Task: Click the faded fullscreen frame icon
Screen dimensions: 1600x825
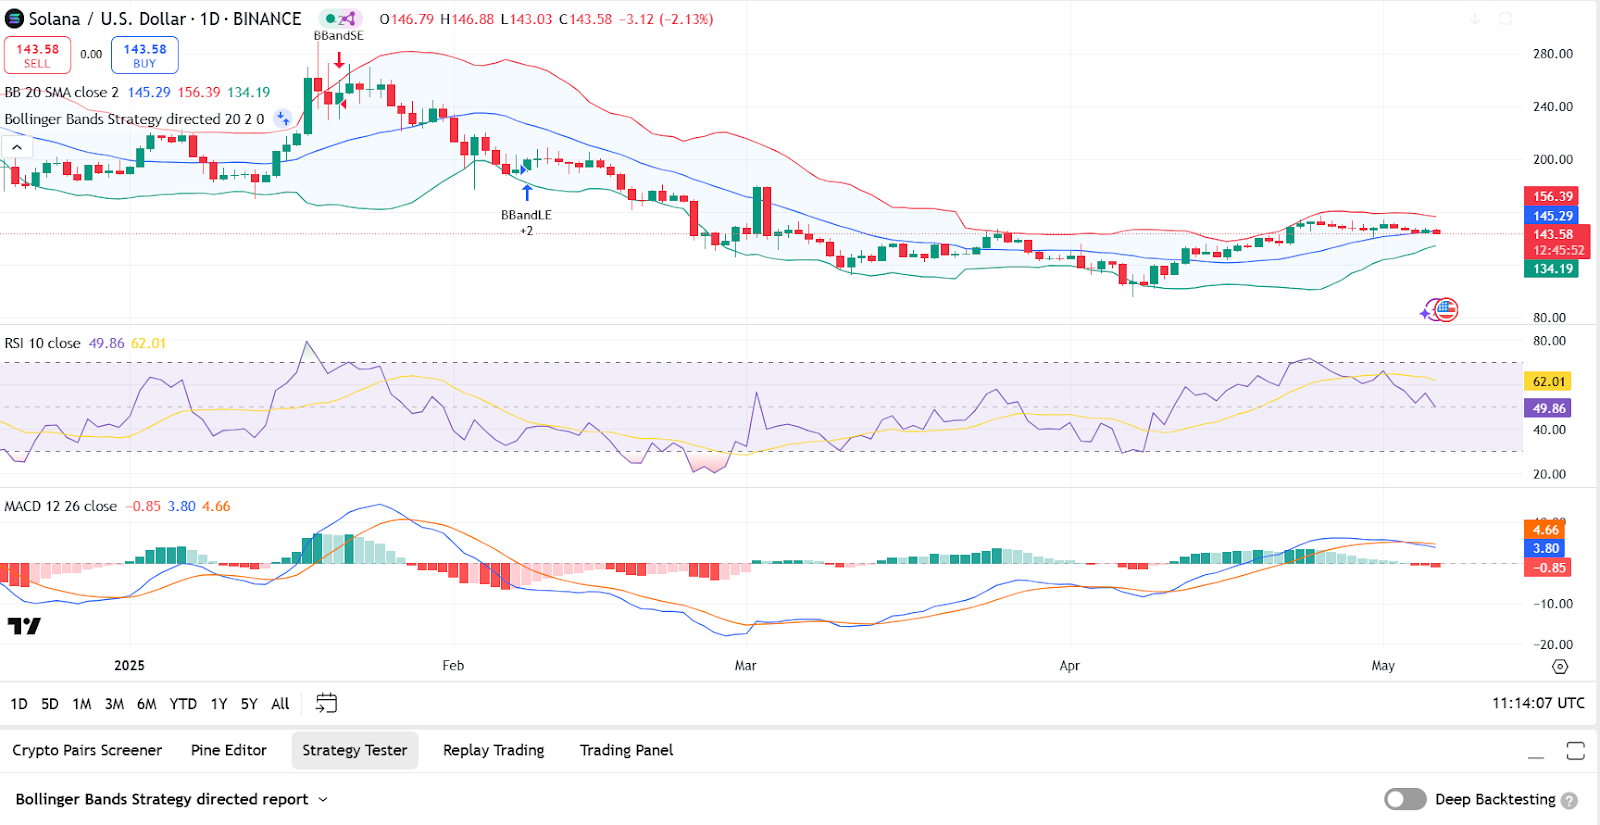Action: click(x=1505, y=19)
